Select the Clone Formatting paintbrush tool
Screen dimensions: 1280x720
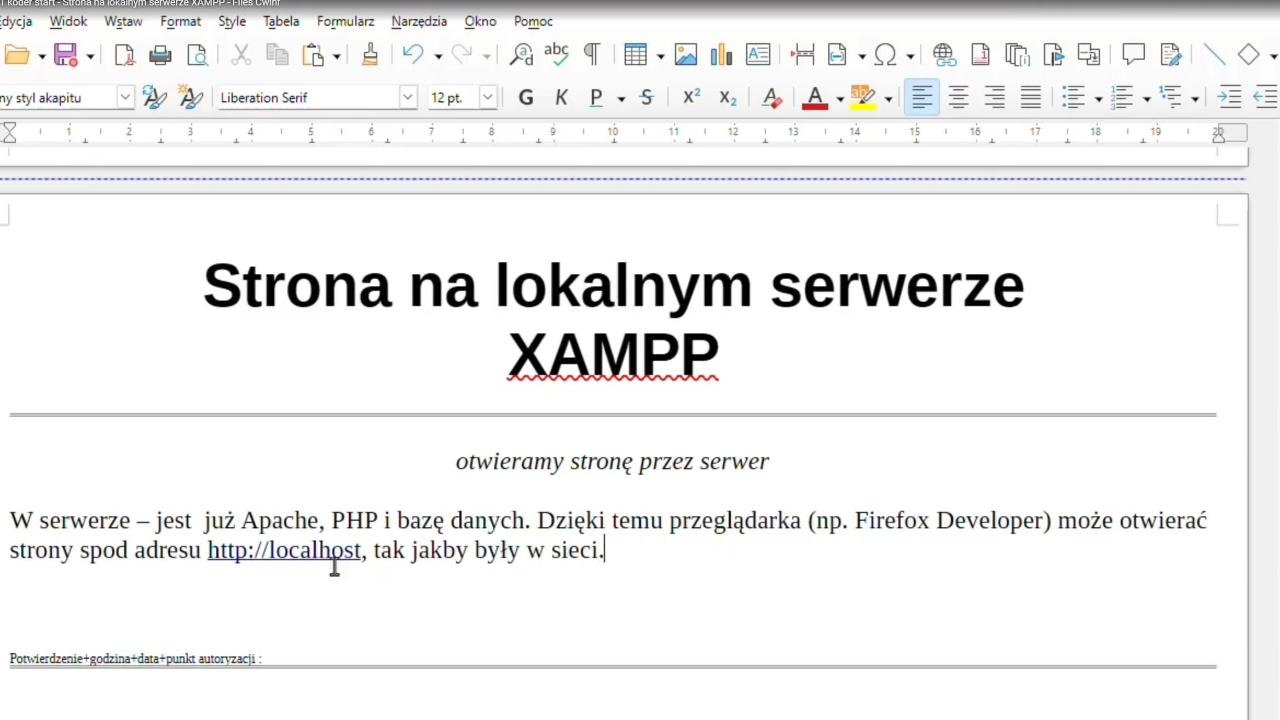[x=370, y=55]
